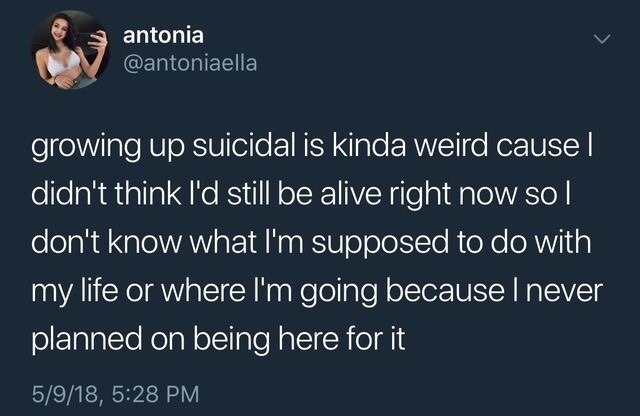This screenshot has height=416, width=640.
Task: Click the word 'supposed' in the tweet text
Action: tap(380, 244)
